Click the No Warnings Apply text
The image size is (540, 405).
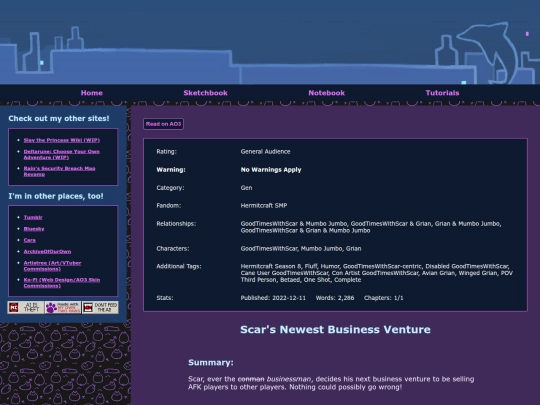coord(271,170)
